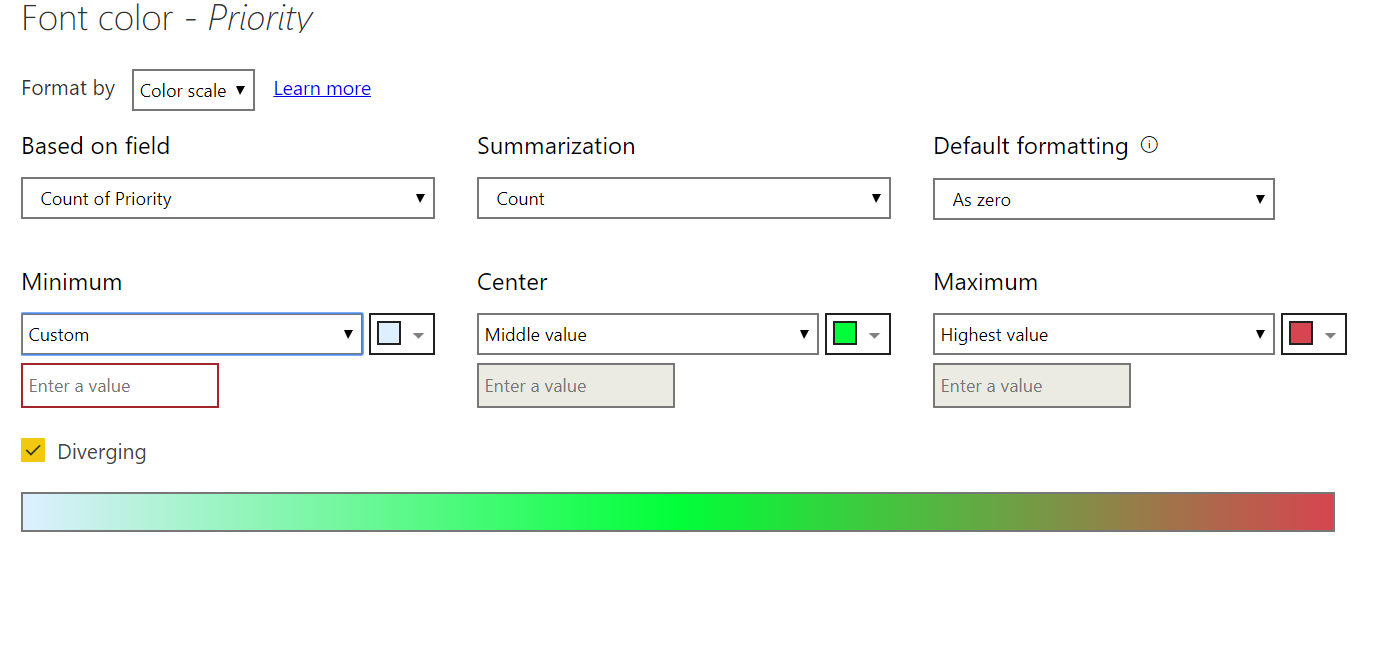This screenshot has width=1376, height=660.
Task: Click the Center heading text
Action: pos(513,282)
